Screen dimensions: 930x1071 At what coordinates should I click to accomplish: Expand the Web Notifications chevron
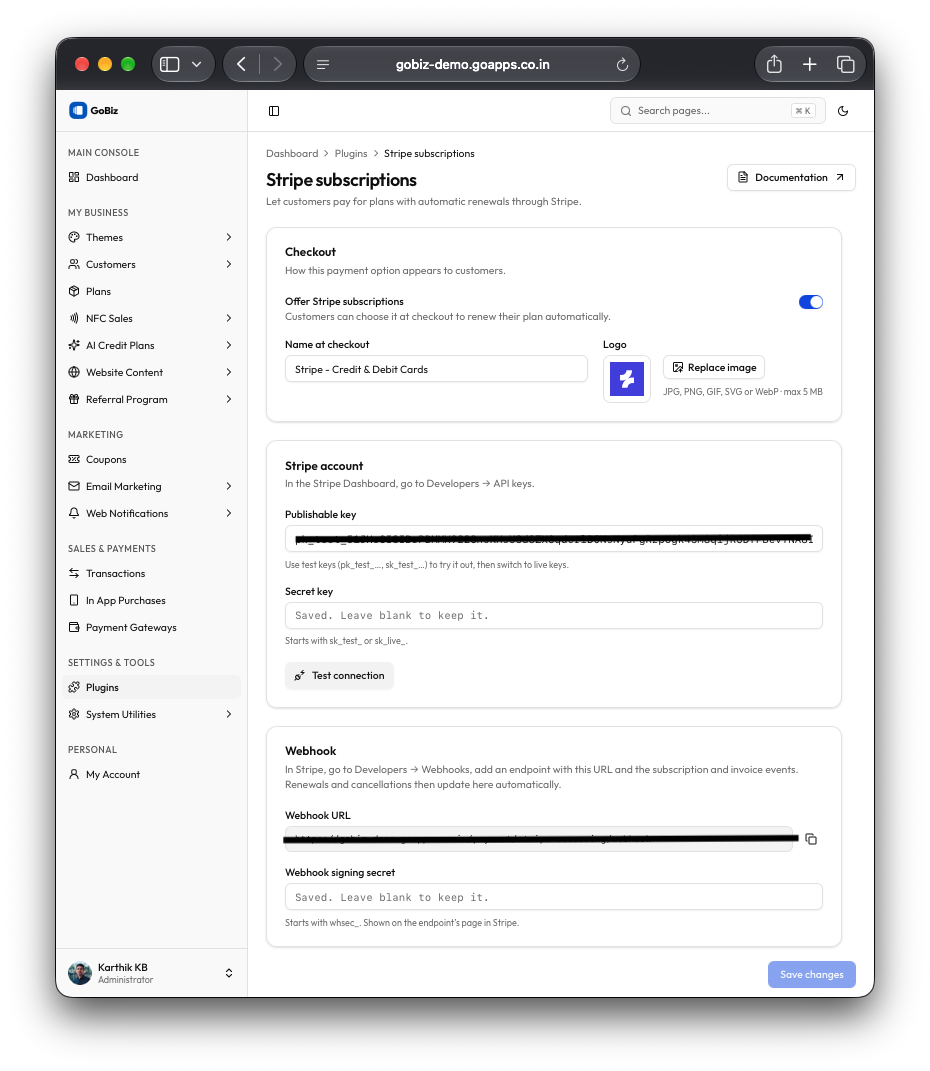click(229, 513)
